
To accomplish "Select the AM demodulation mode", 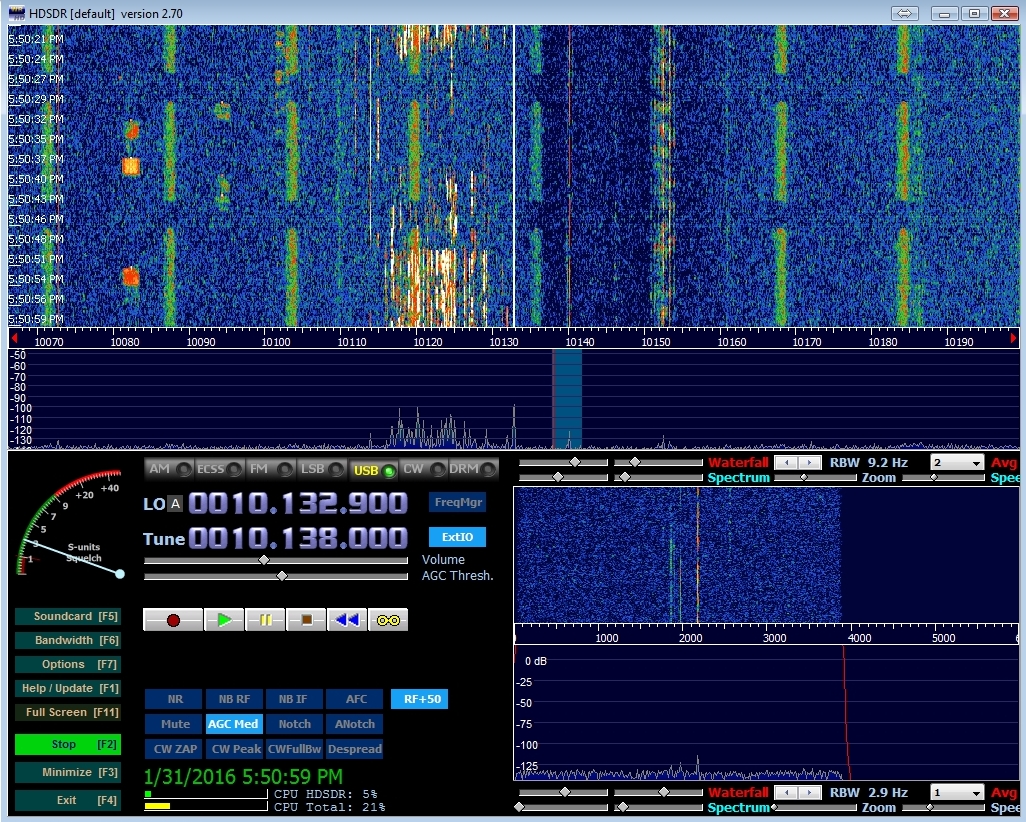I will pyautogui.click(x=169, y=469).
